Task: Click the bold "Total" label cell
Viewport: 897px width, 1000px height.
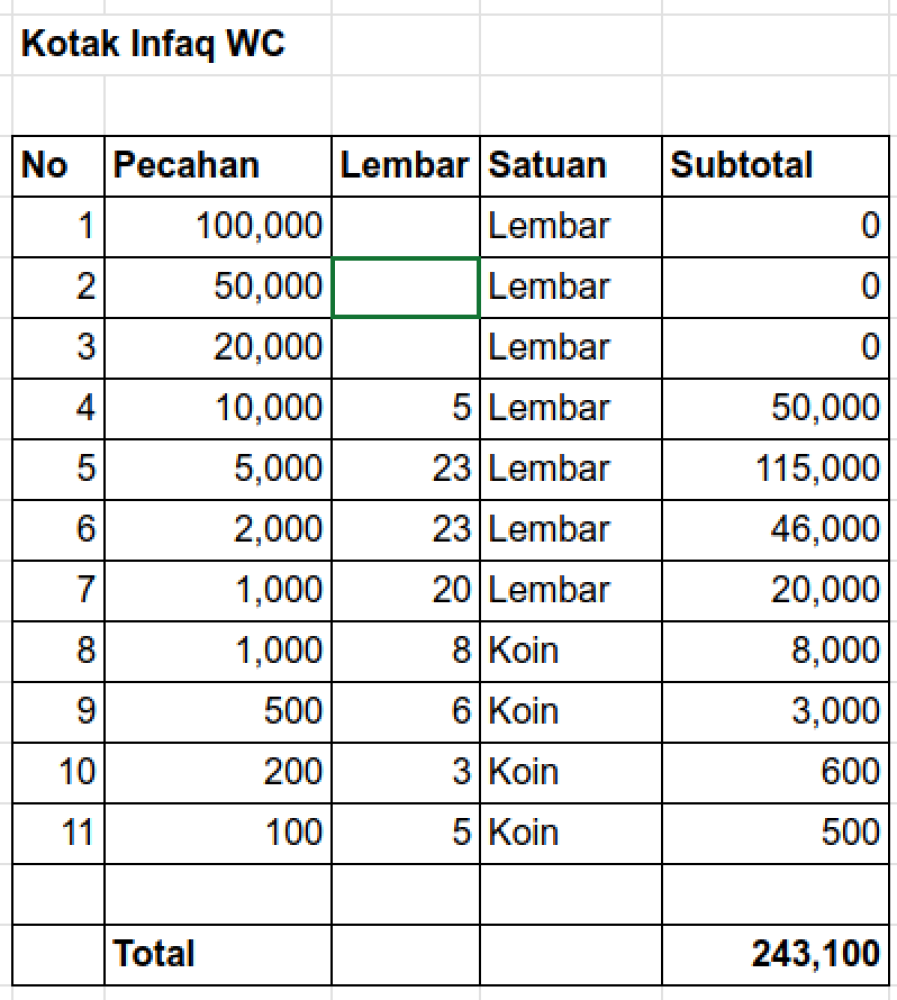Action: pyautogui.click(x=218, y=954)
